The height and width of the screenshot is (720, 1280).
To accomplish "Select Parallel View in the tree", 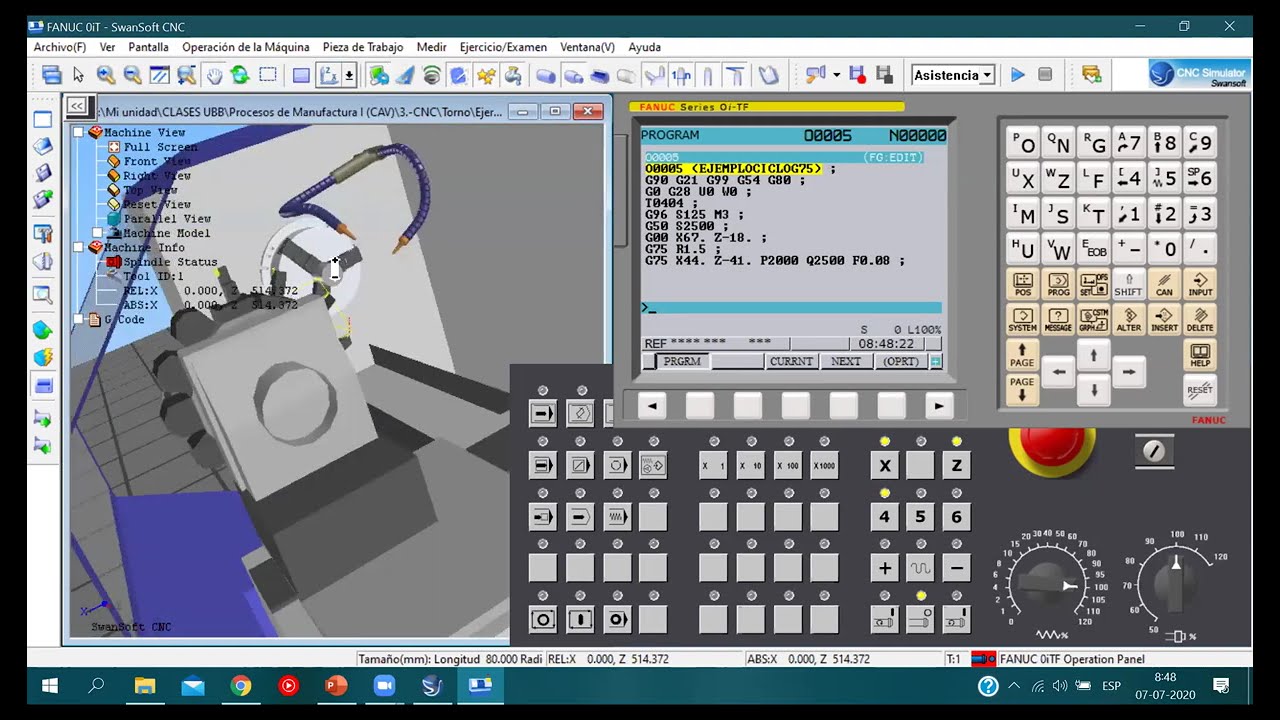I will click(x=167, y=219).
